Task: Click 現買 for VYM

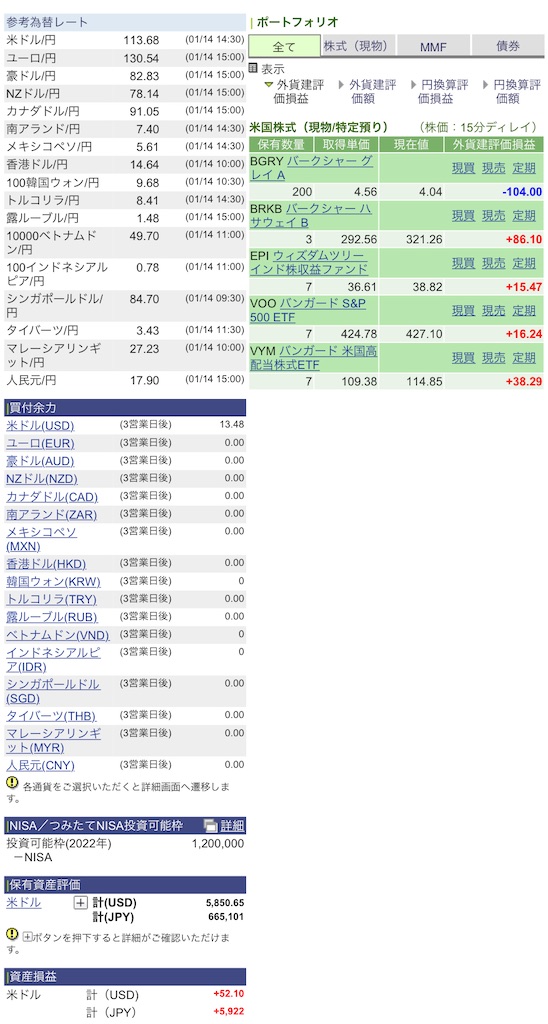Action: (463, 359)
